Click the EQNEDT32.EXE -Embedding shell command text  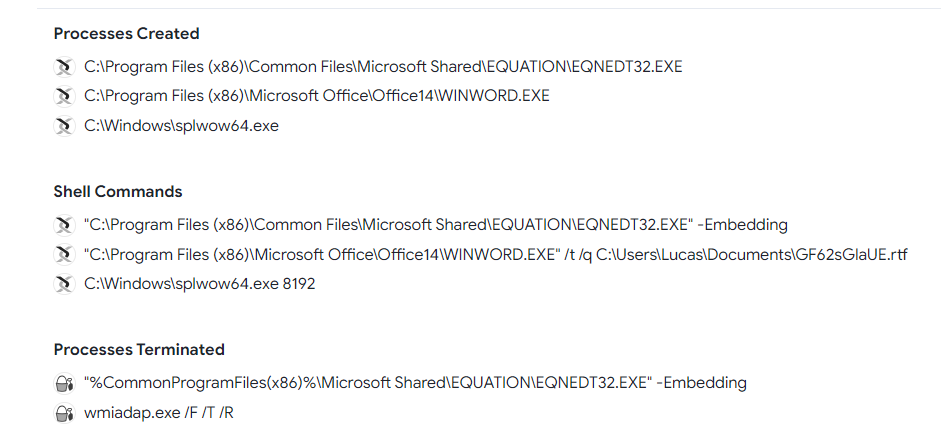coord(435,225)
